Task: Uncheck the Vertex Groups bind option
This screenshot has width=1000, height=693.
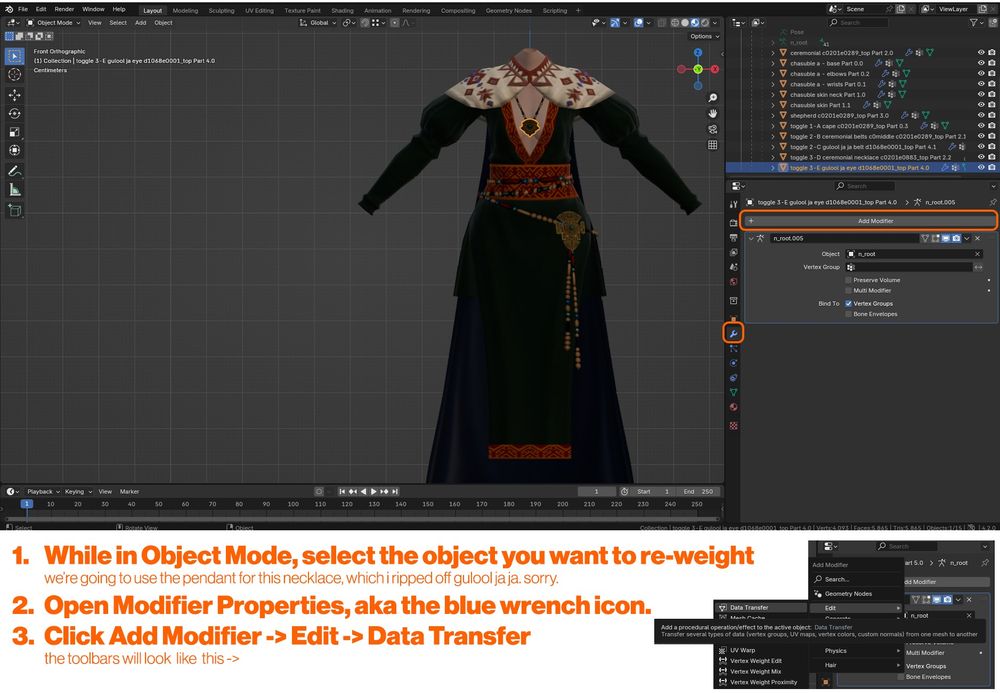Action: [x=848, y=303]
